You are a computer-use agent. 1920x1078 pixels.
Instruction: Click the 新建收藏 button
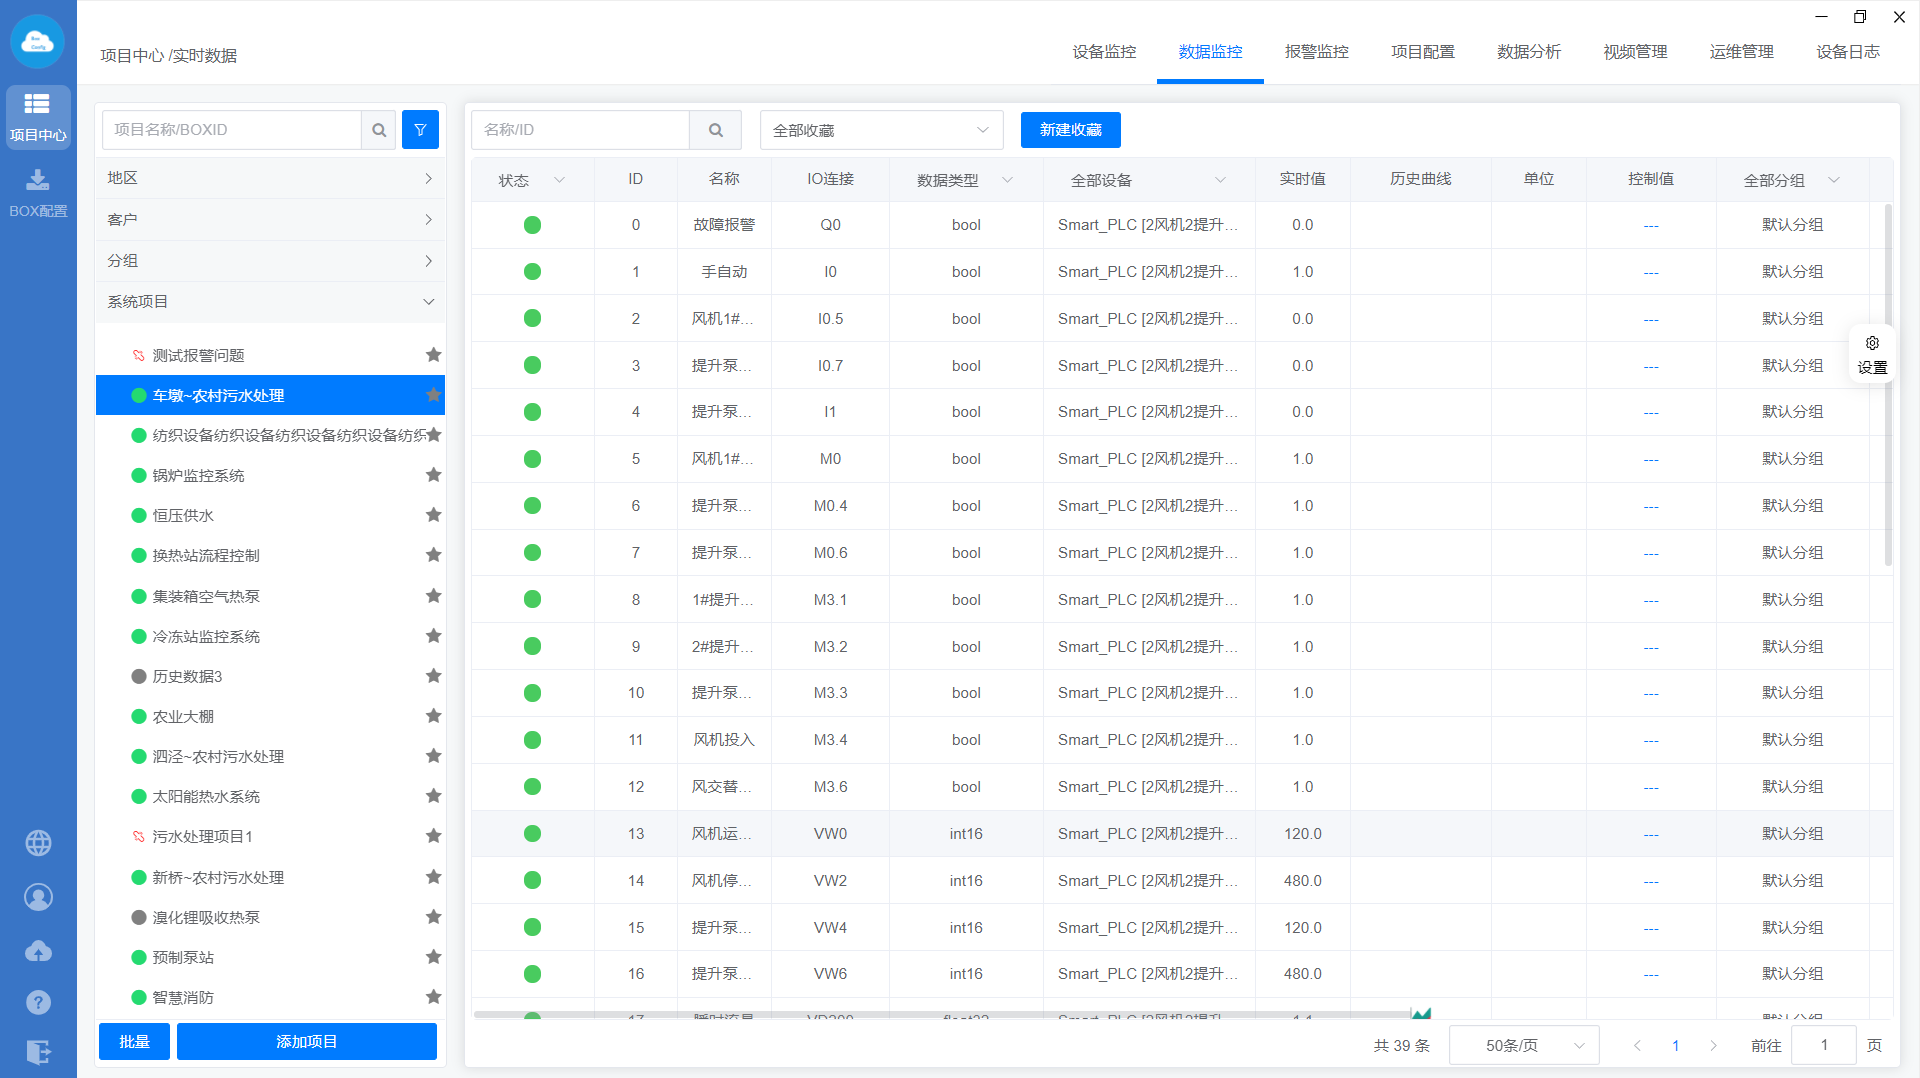pos(1070,130)
